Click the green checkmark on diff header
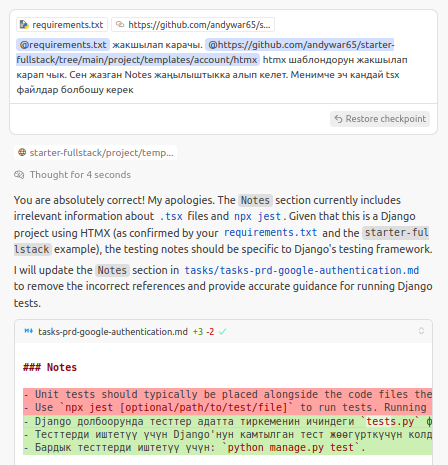448x465 pixels. 223,332
